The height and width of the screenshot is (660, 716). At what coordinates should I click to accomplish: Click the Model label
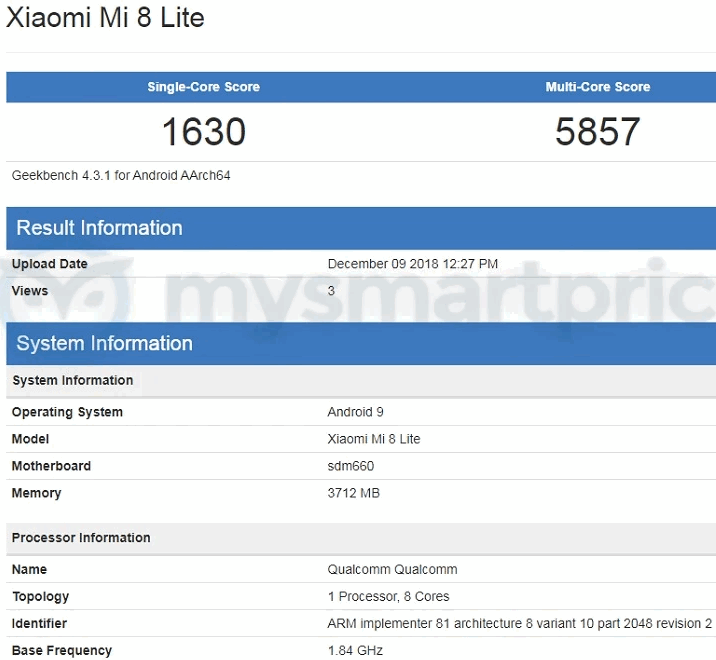point(30,439)
